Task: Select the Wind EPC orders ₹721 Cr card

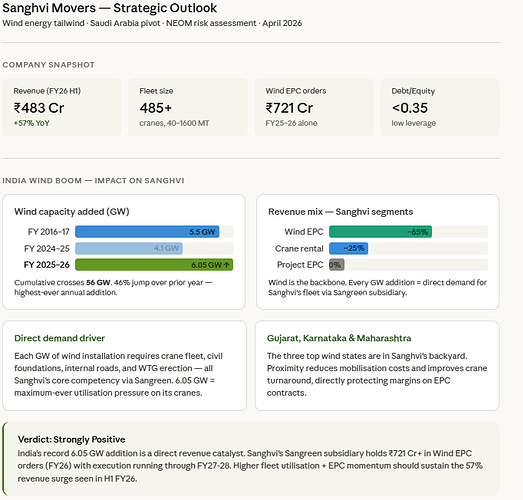Action: click(x=314, y=107)
